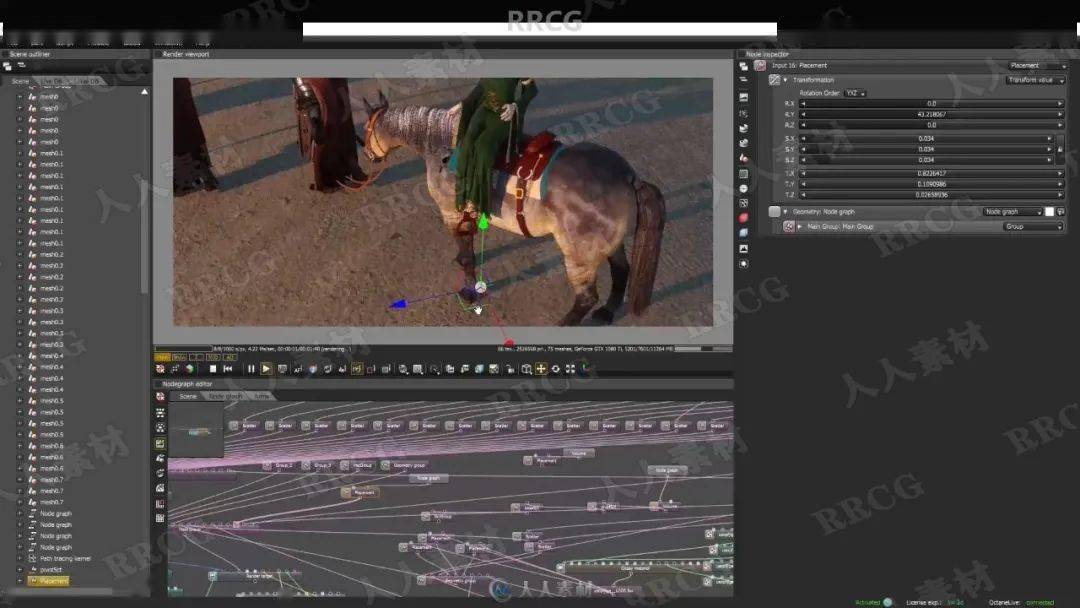The width and height of the screenshot is (1080, 608).
Task: Select the Scene tab in Nodegraph editor
Action: click(188, 397)
